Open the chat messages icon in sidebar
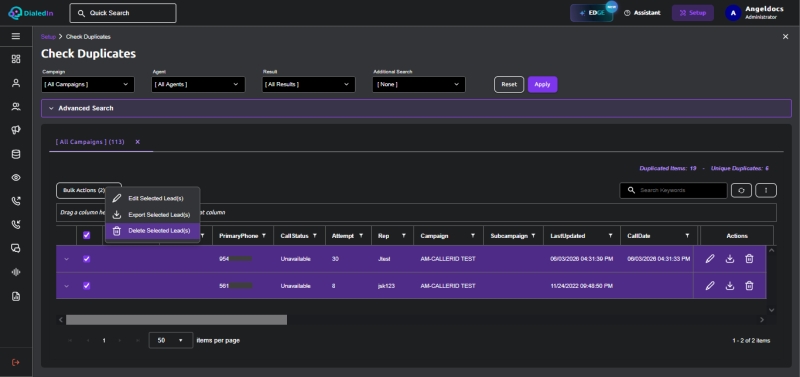800x377 pixels. click(16, 248)
